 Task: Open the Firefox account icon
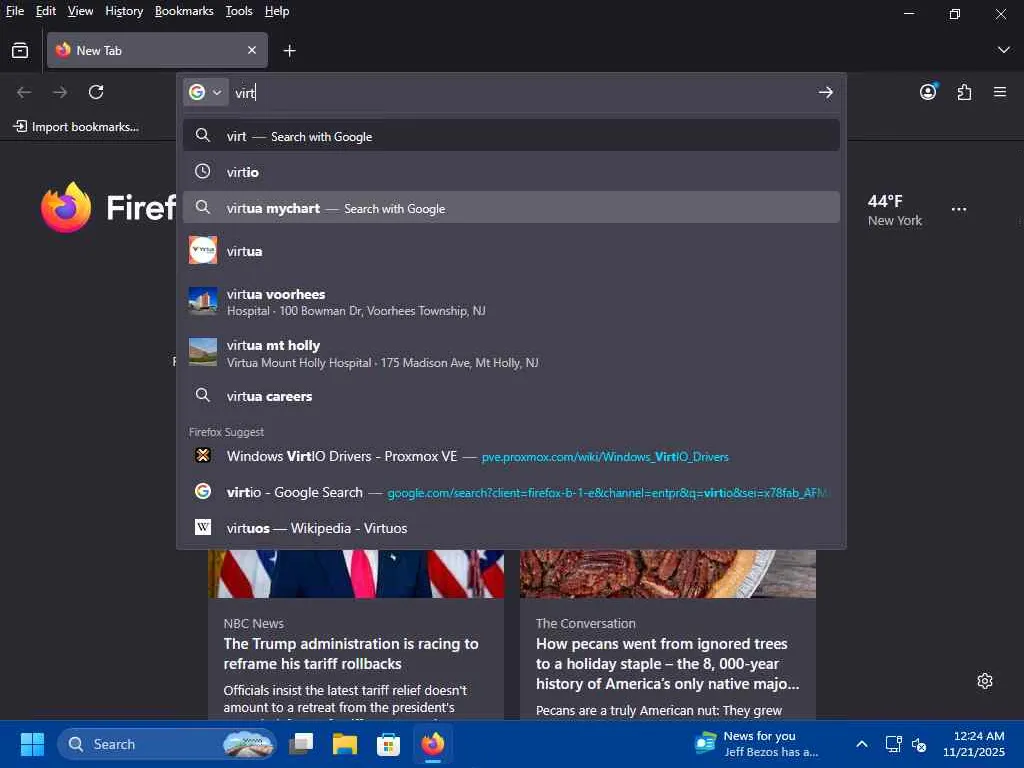tap(928, 92)
